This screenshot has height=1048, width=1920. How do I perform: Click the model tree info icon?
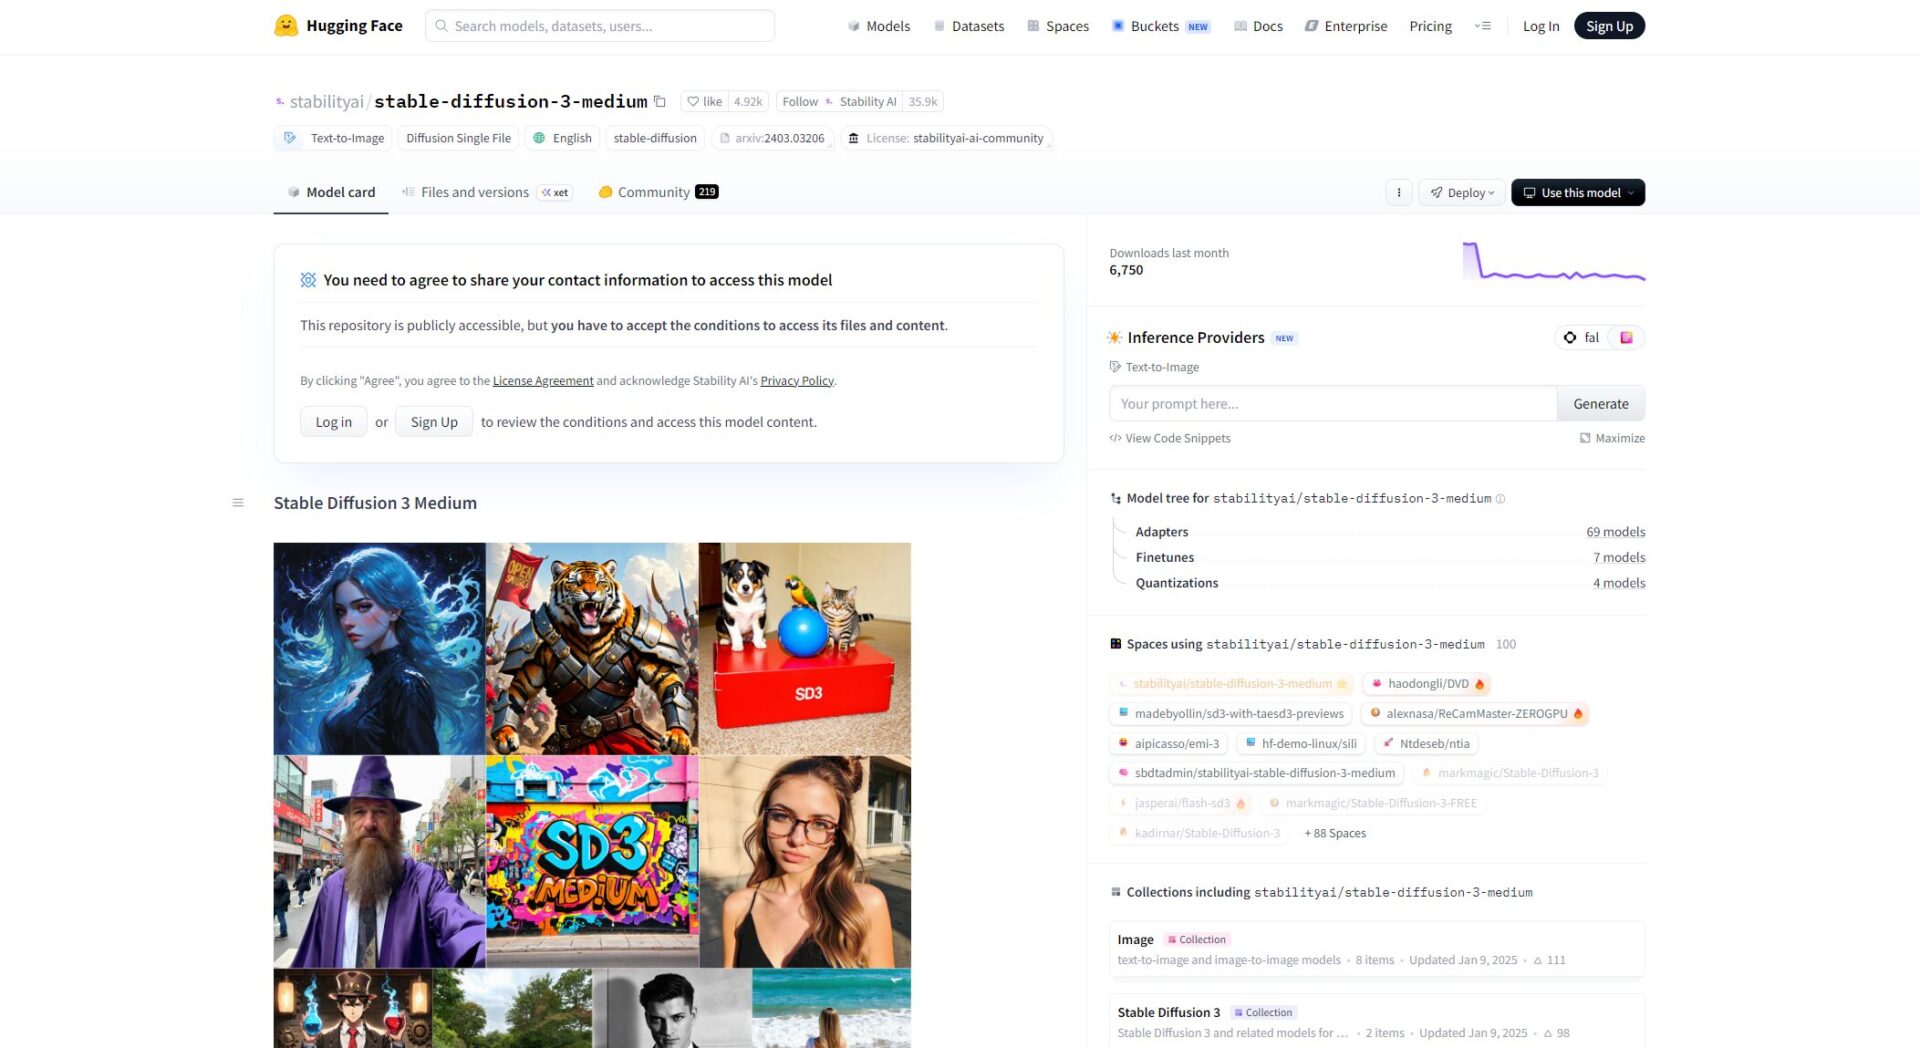(1500, 499)
